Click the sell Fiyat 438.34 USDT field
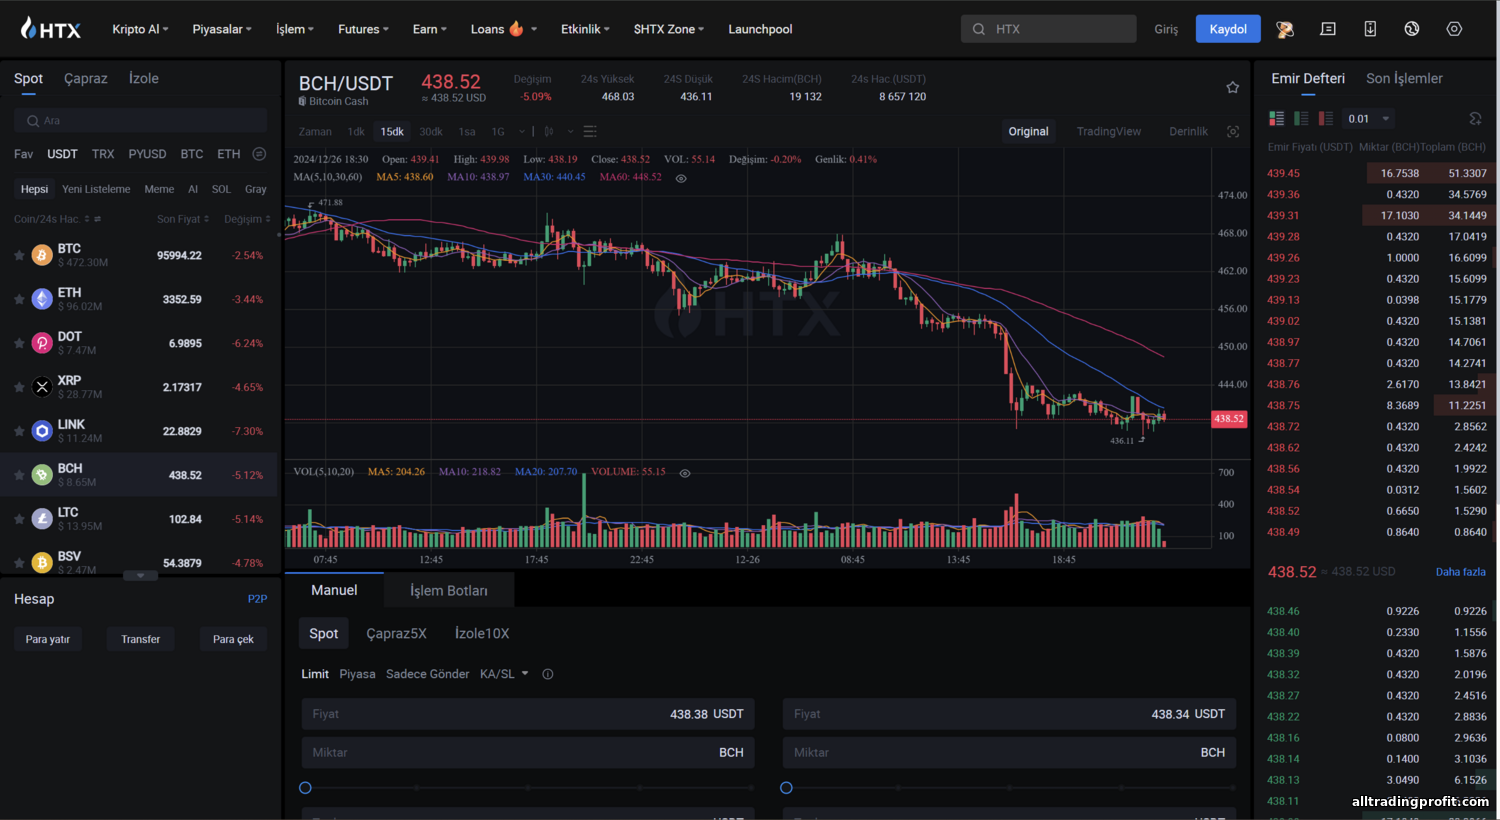Screen dimensions: 1500x820 click(x=1010, y=714)
